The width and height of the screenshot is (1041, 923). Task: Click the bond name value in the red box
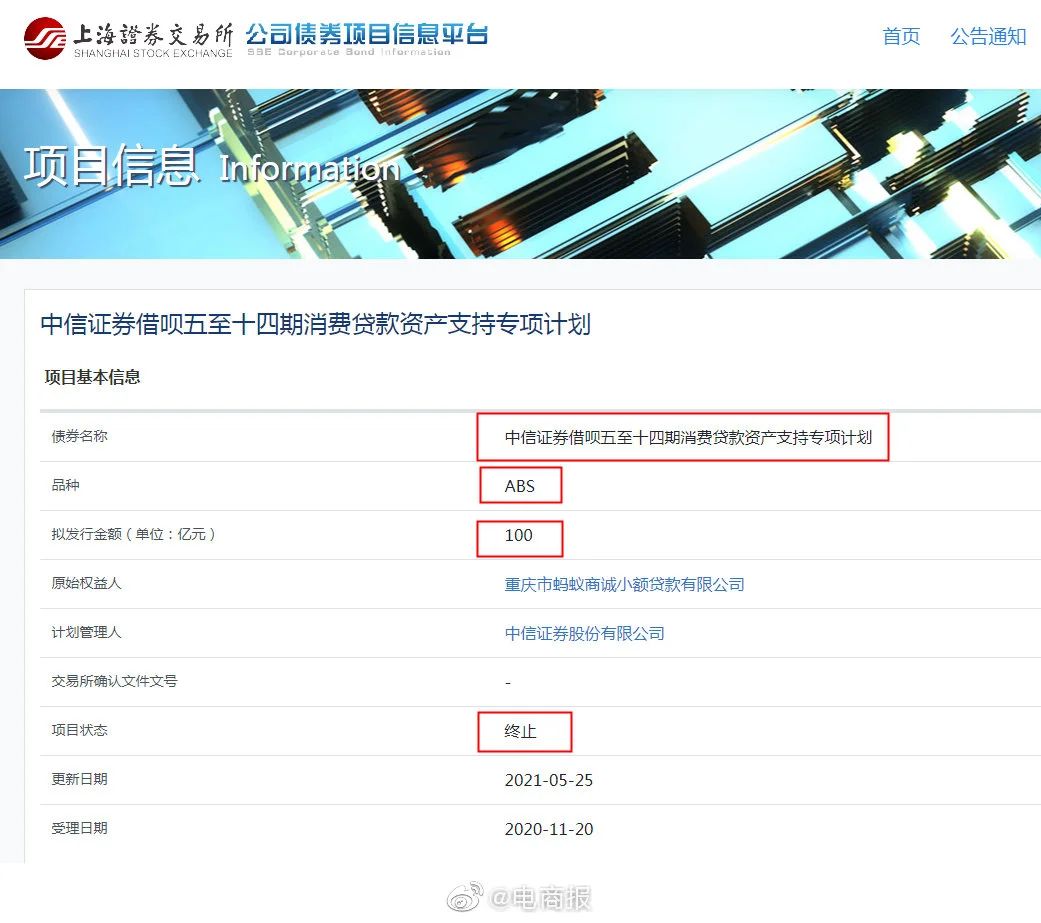coord(688,437)
